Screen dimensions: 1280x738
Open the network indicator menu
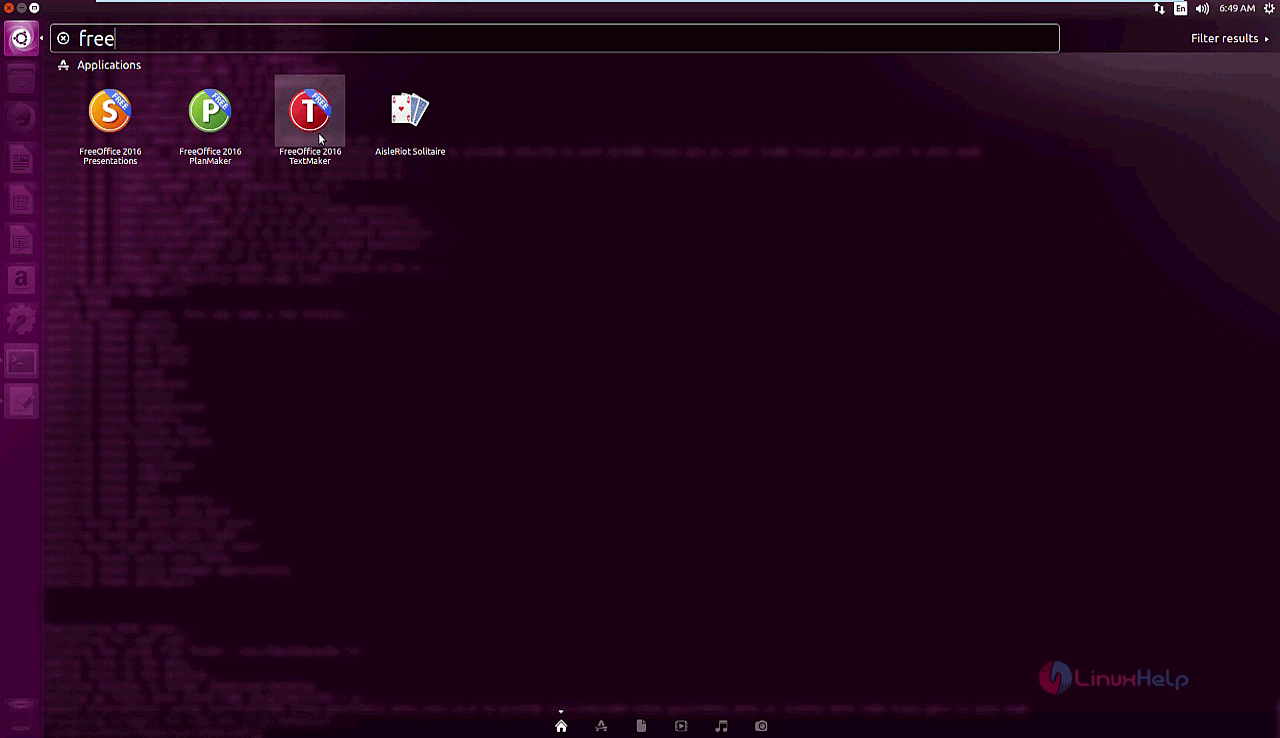[x=1159, y=8]
